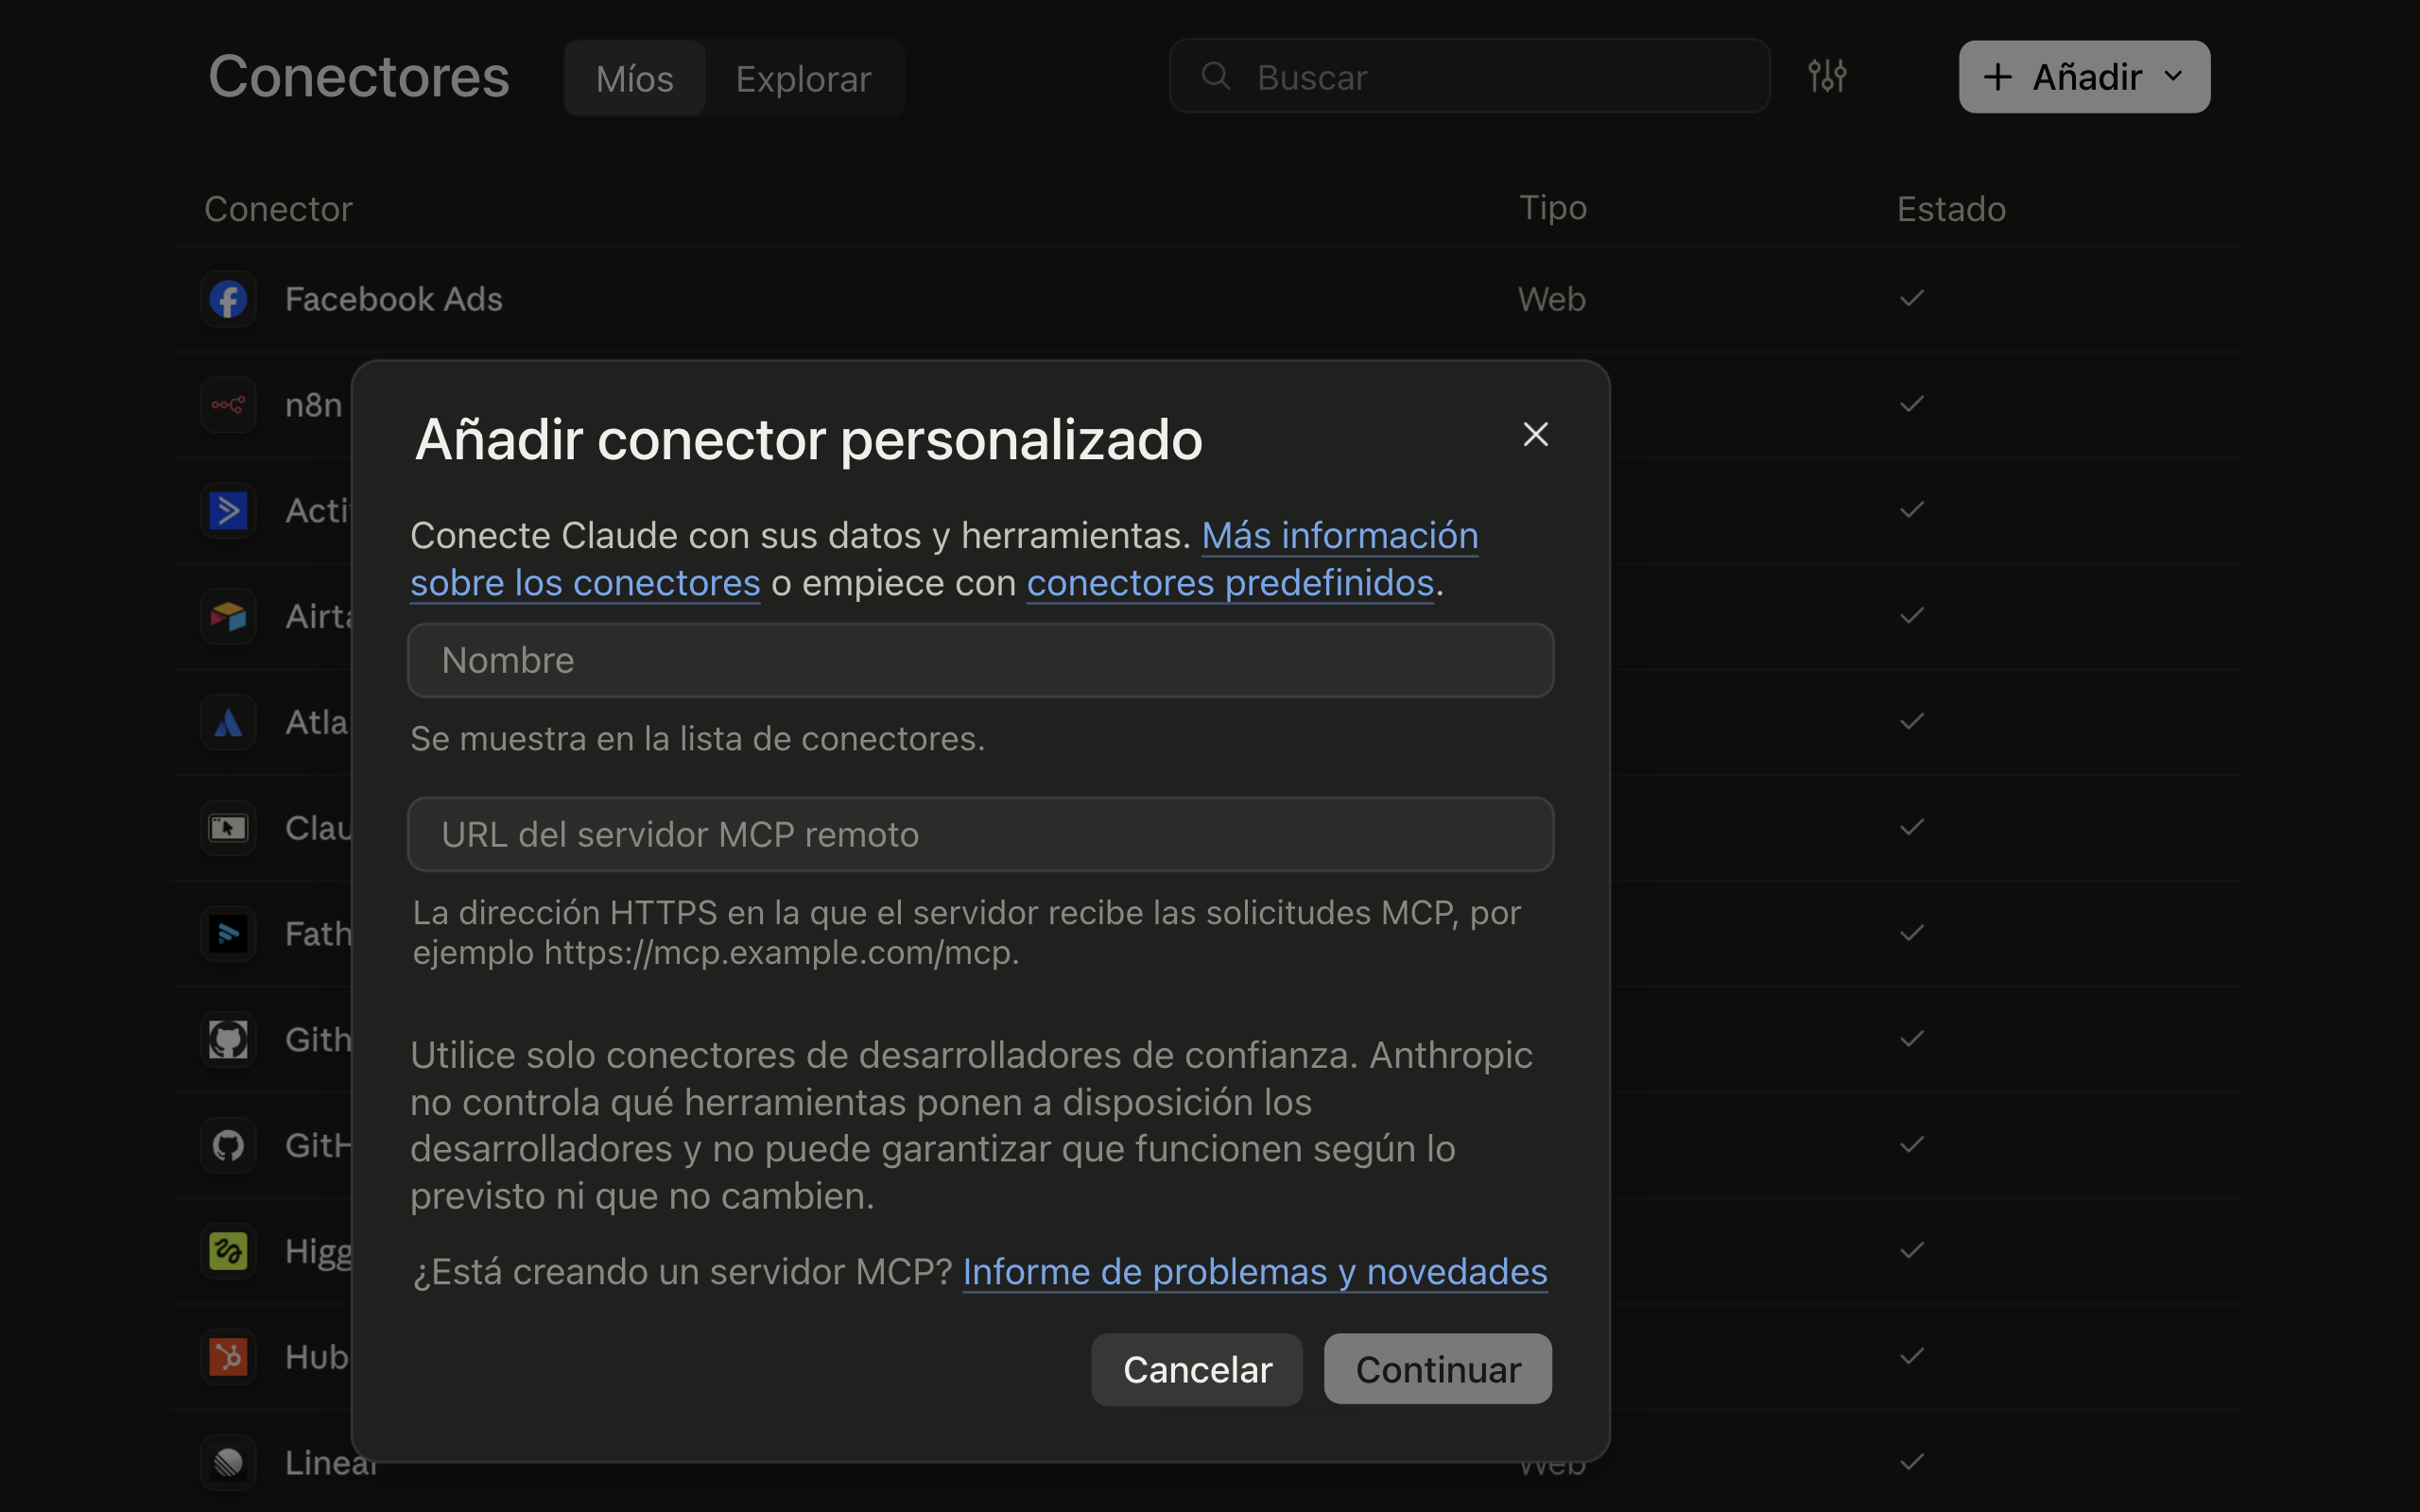The image size is (2420, 1512).
Task: Click the Estado column header
Action: (1951, 209)
